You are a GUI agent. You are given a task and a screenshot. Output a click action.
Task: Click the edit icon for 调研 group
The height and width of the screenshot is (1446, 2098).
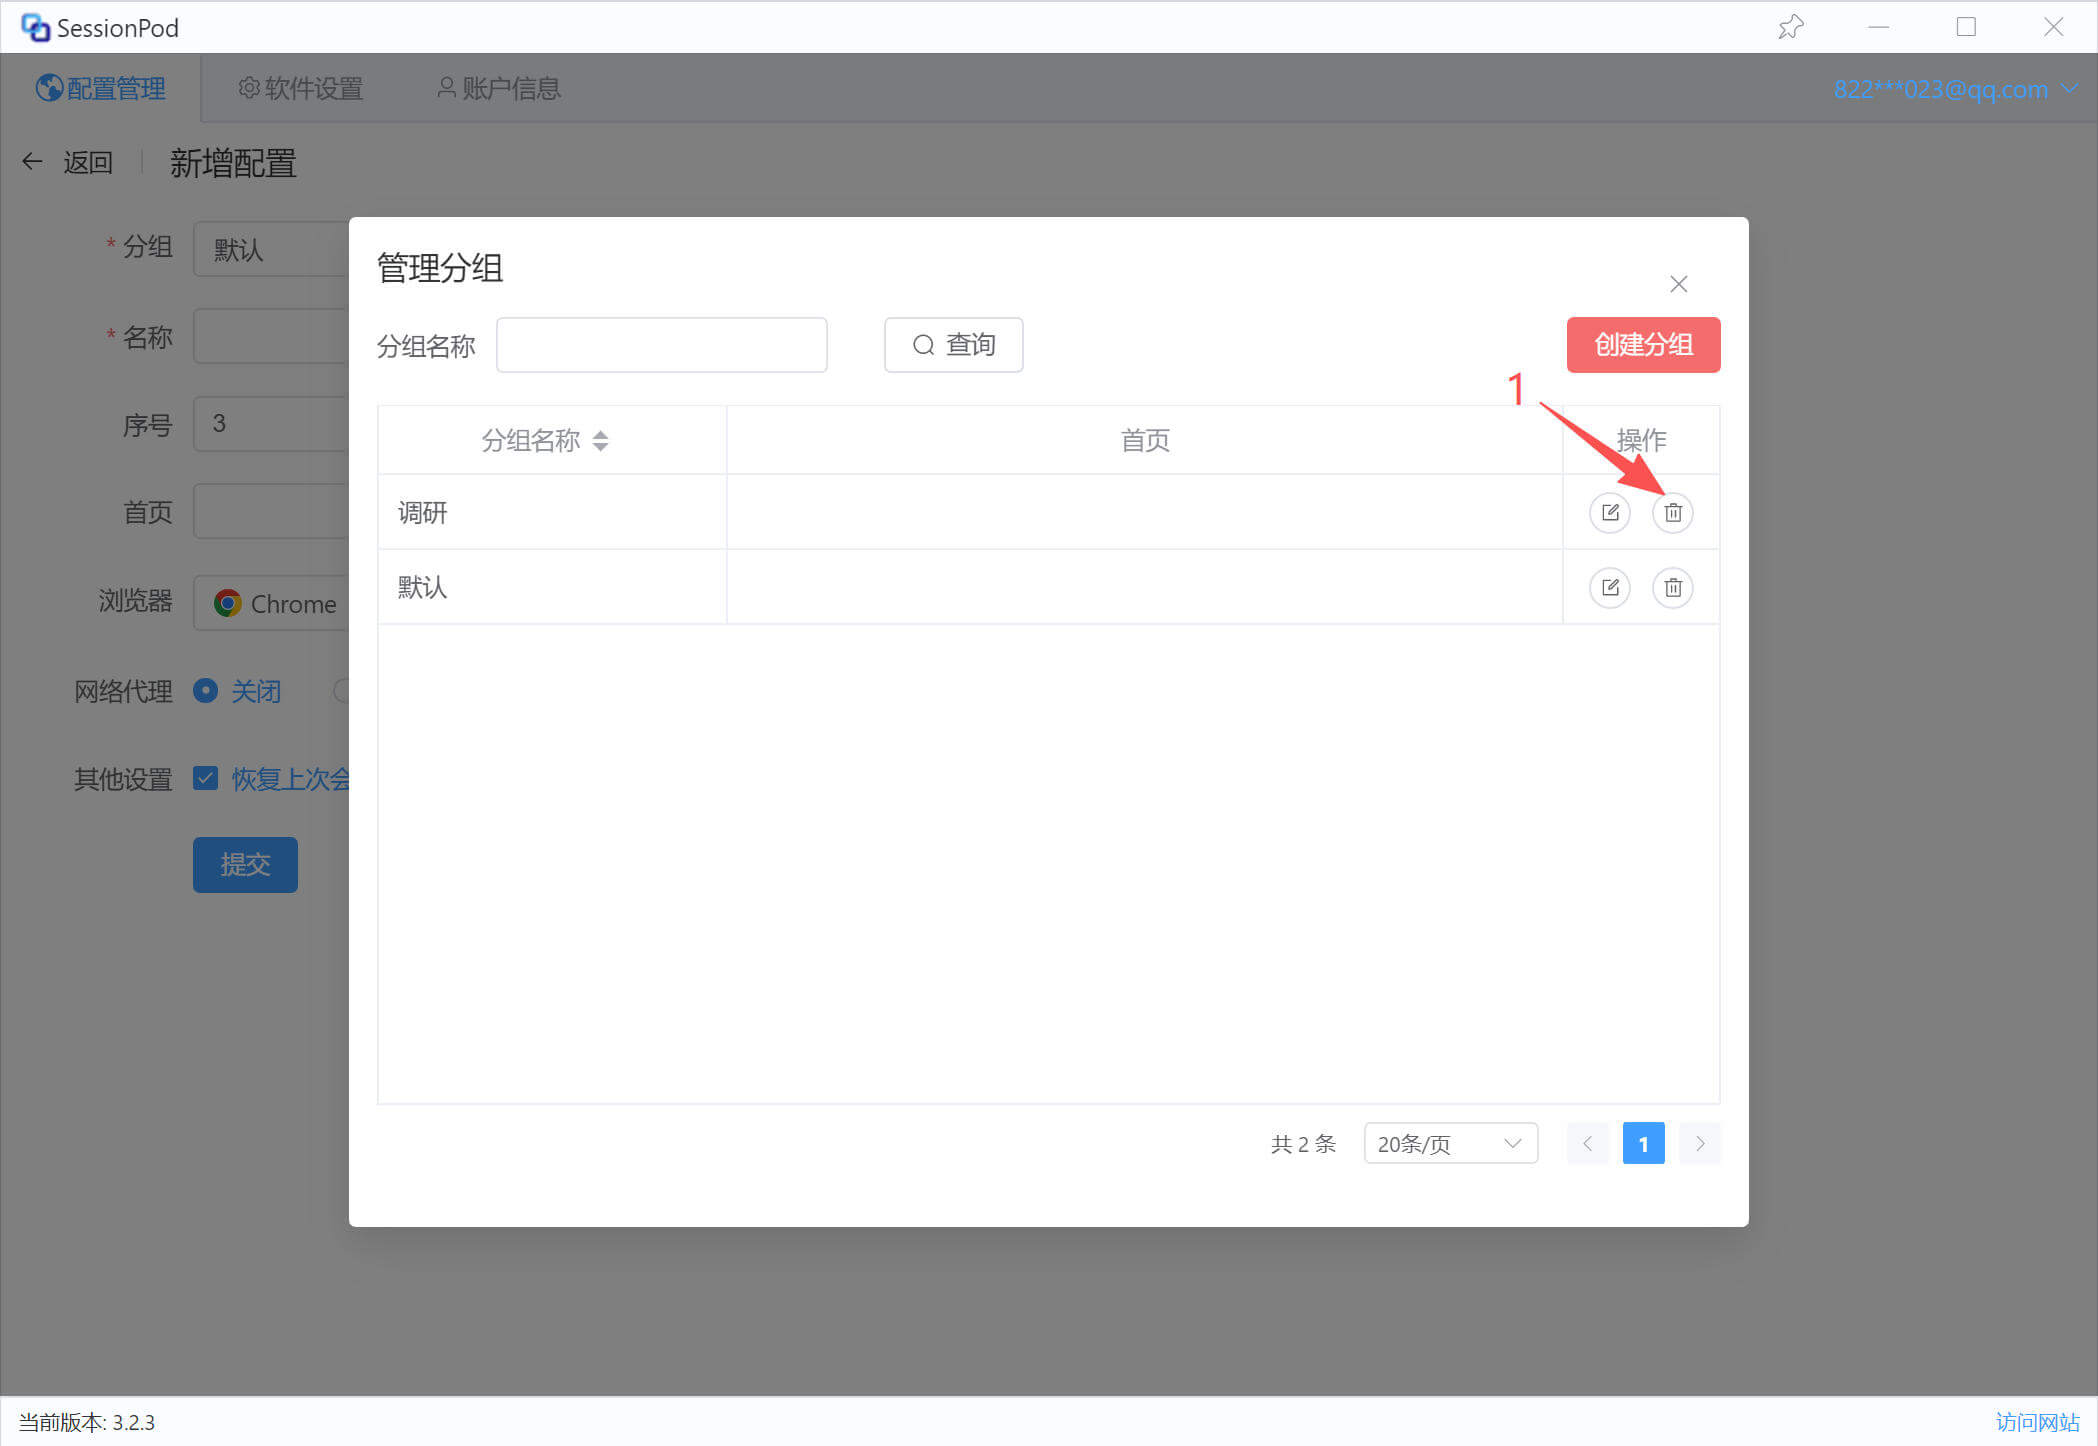pyautogui.click(x=1609, y=513)
